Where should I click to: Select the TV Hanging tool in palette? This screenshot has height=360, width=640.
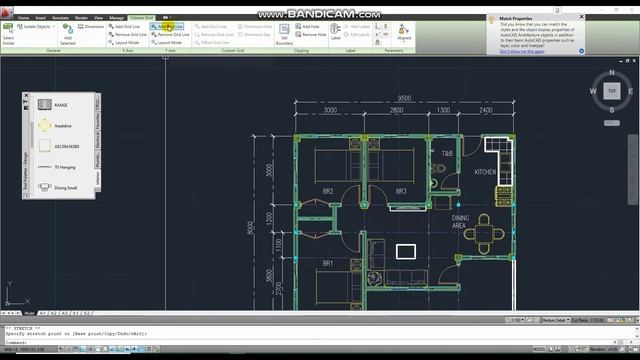(x=56, y=167)
